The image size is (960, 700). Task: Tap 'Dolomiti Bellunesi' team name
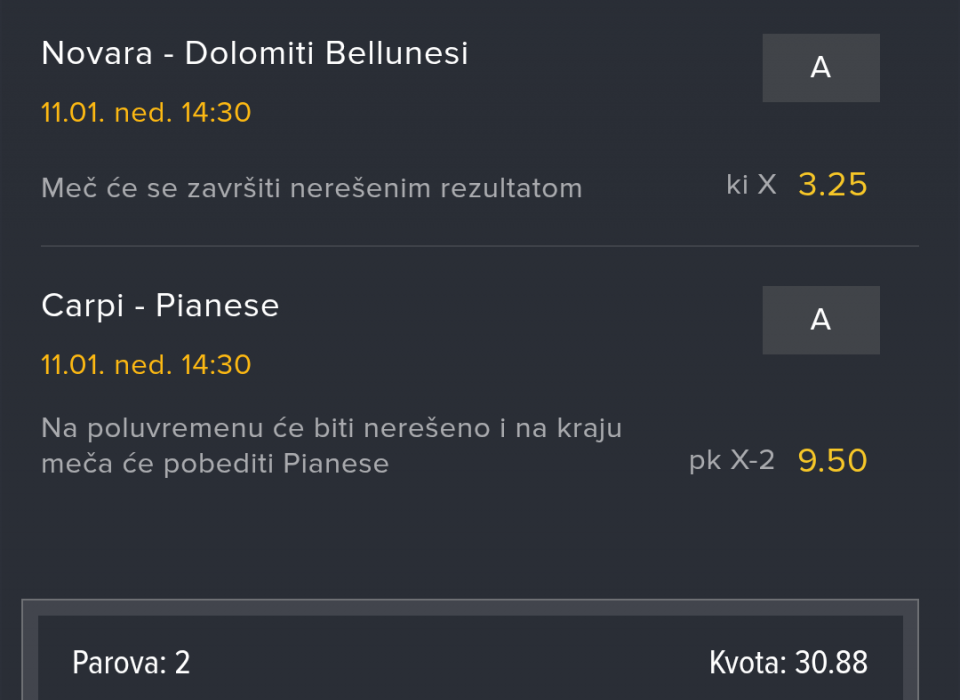coord(326,54)
